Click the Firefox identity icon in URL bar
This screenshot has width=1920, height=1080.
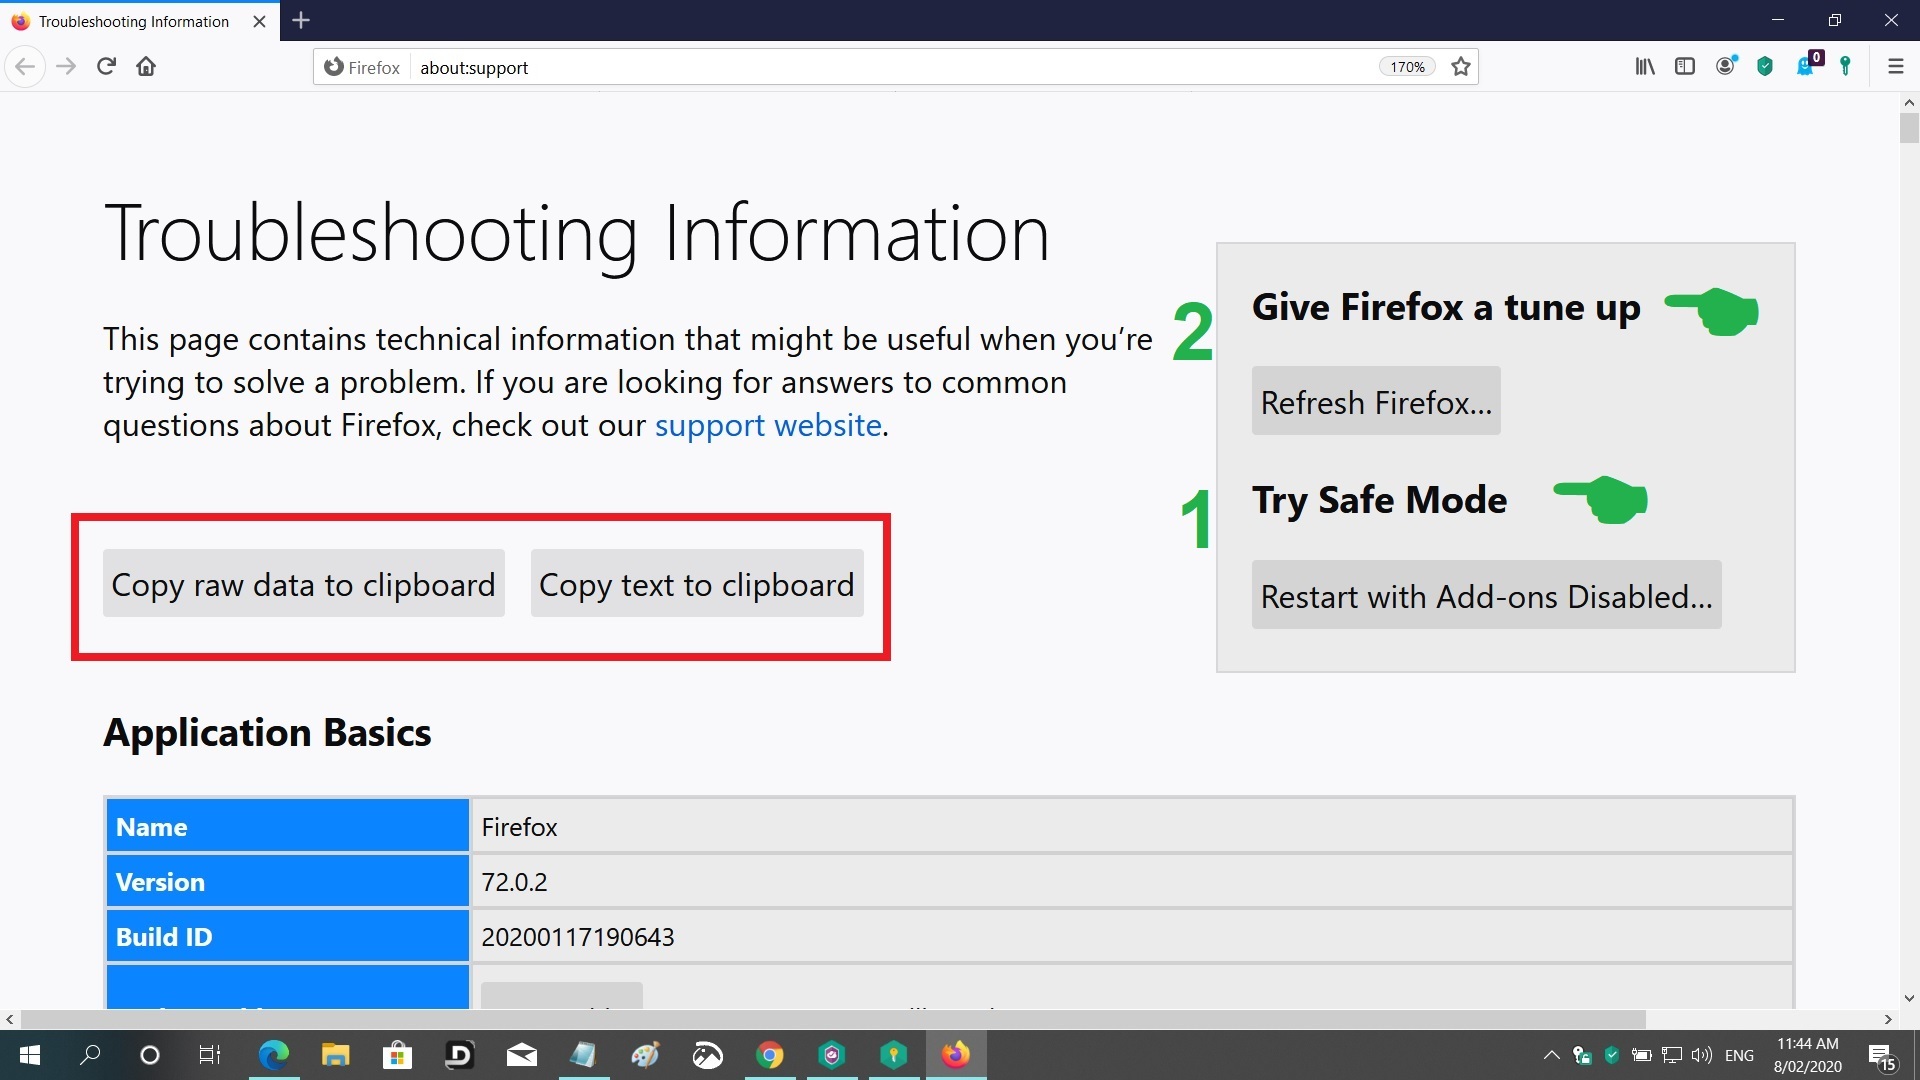[362, 67]
